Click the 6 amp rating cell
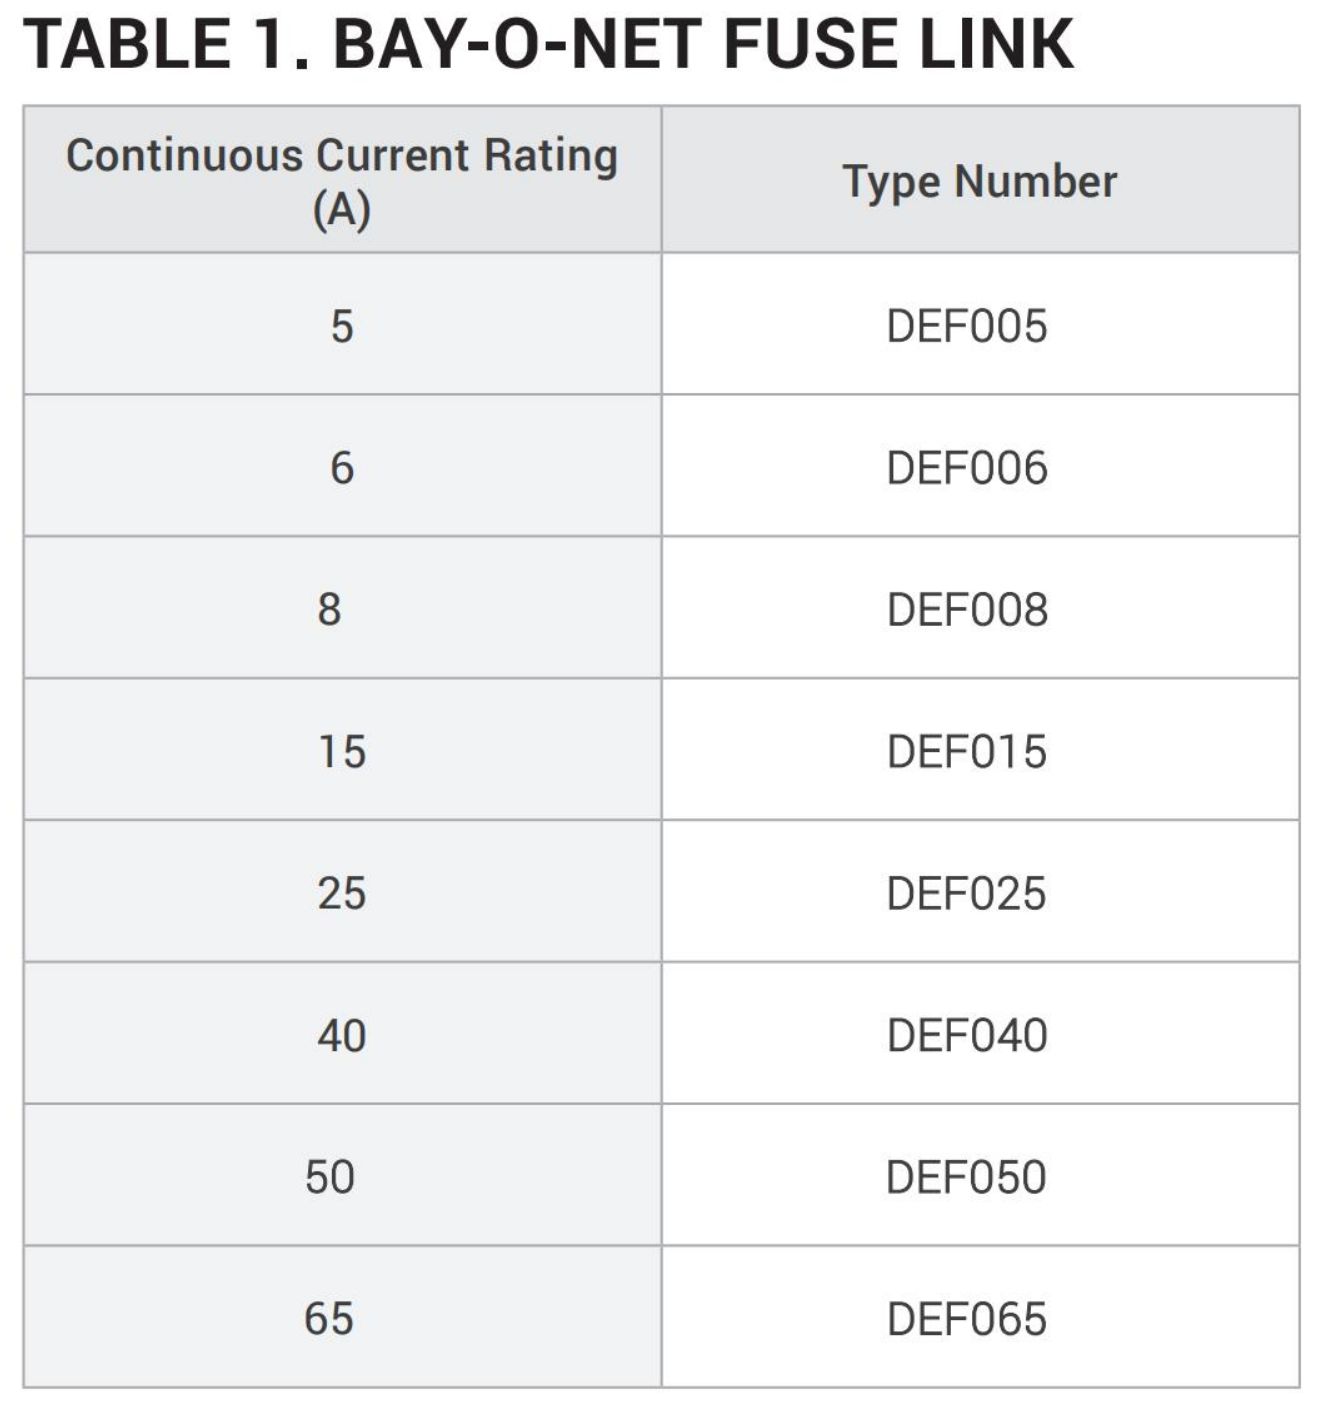1322x1406 pixels. [x=342, y=468]
